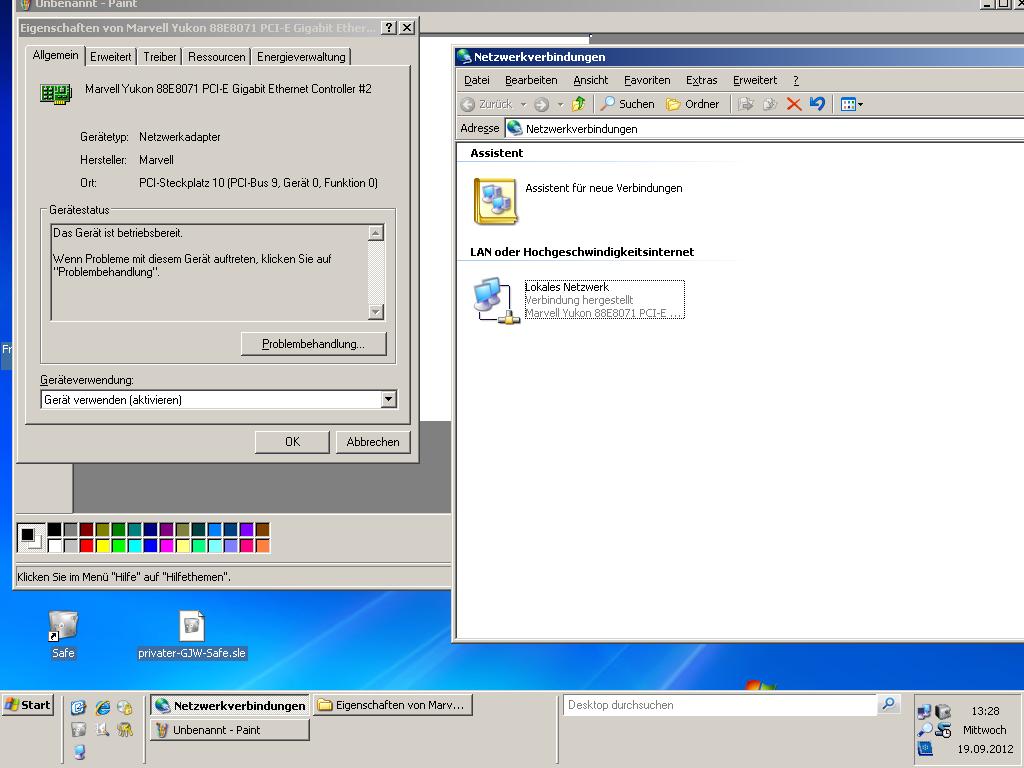This screenshot has height=768, width=1024.
Task: Click the Problembehandlung button
Action: click(313, 344)
